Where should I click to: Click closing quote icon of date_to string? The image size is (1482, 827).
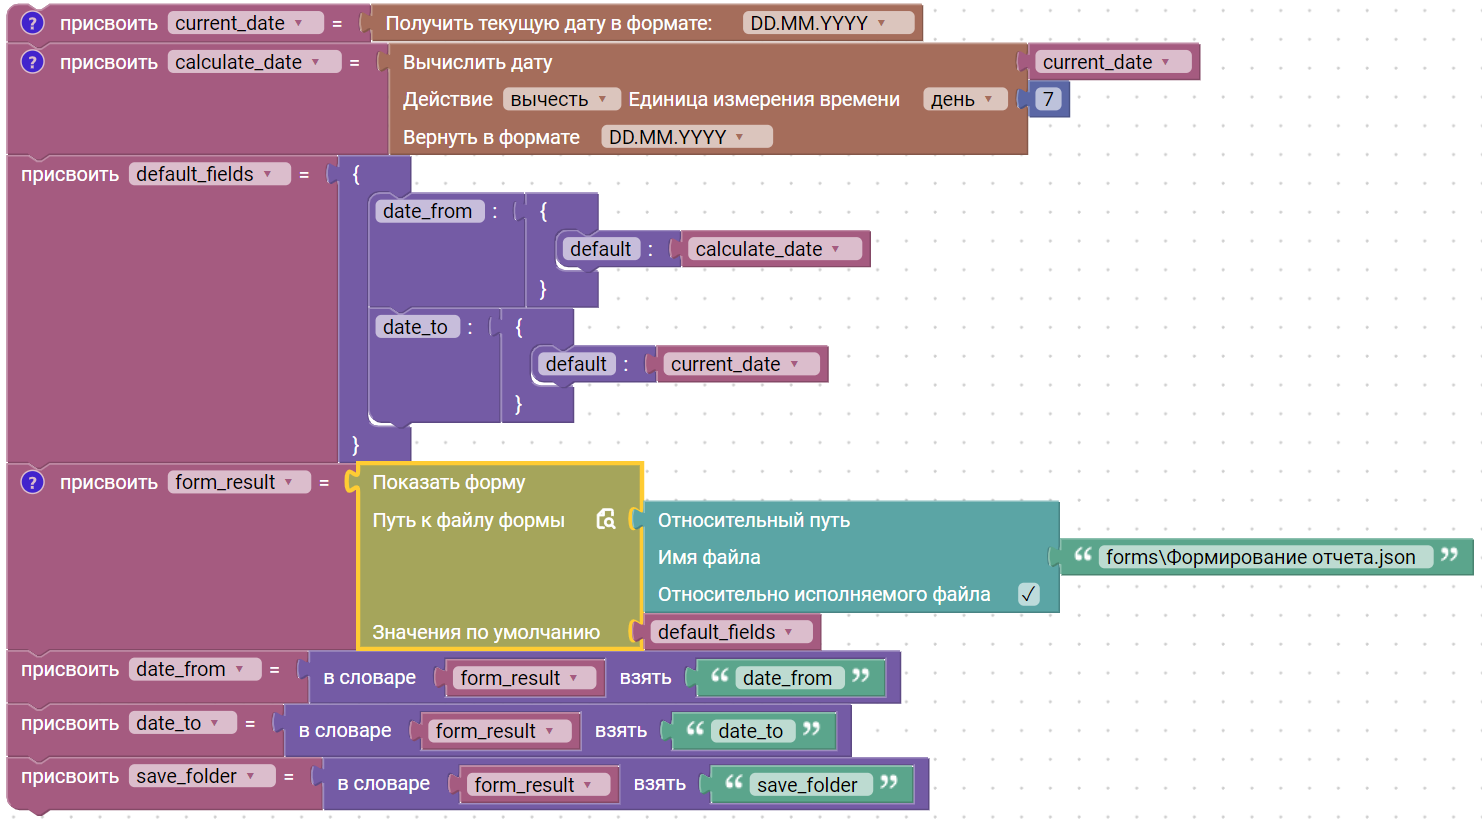(811, 730)
